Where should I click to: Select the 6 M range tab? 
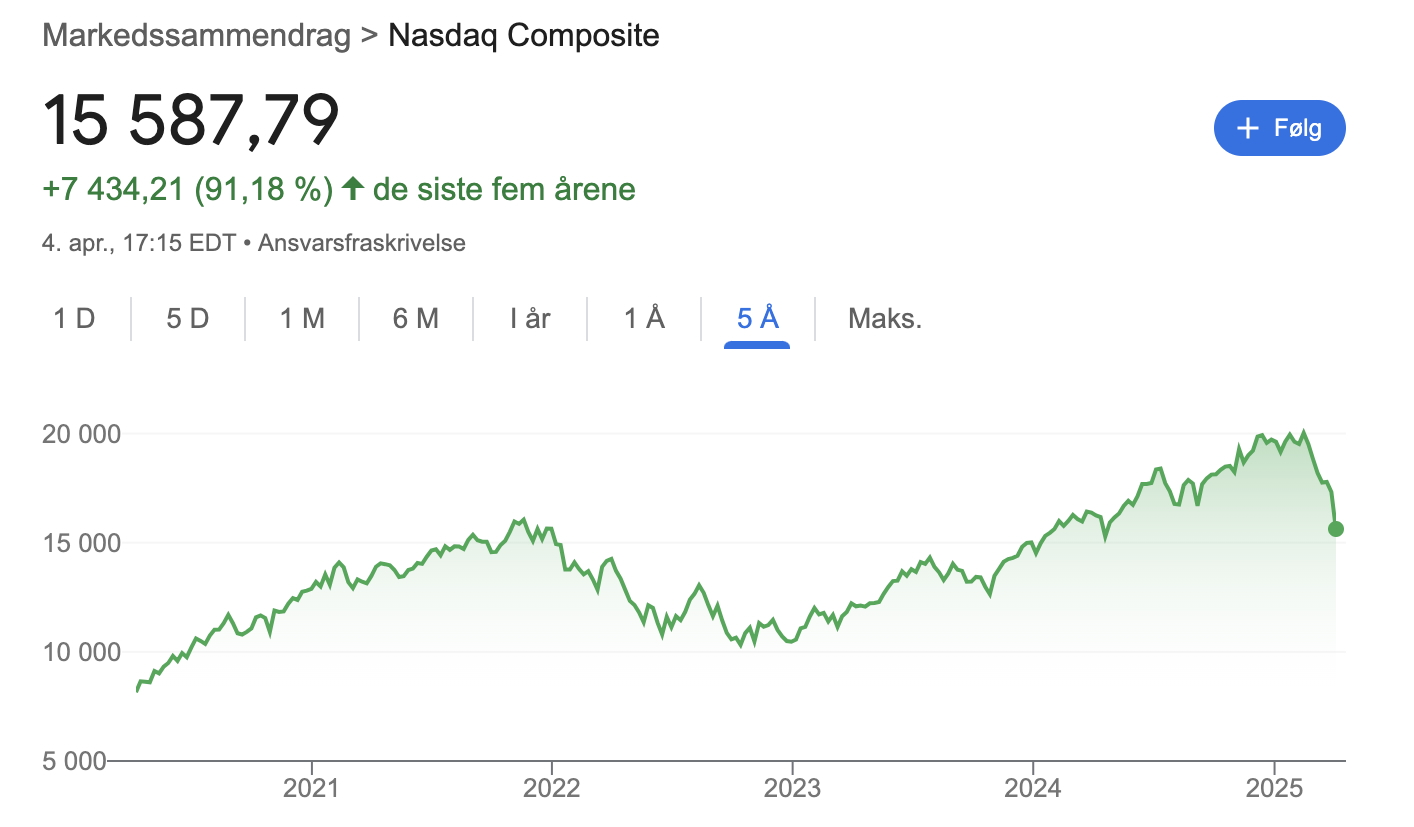[x=416, y=319]
